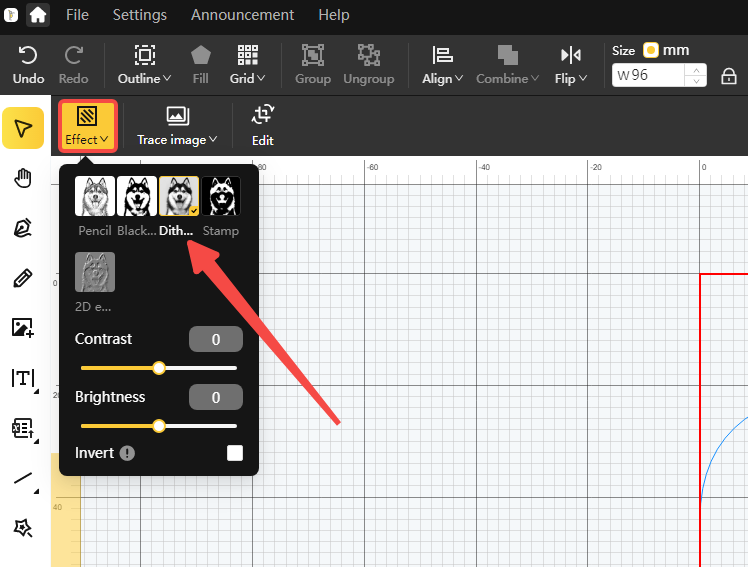Viewport: 748px width, 567px height.
Task: Open the File menu
Action: point(77,15)
